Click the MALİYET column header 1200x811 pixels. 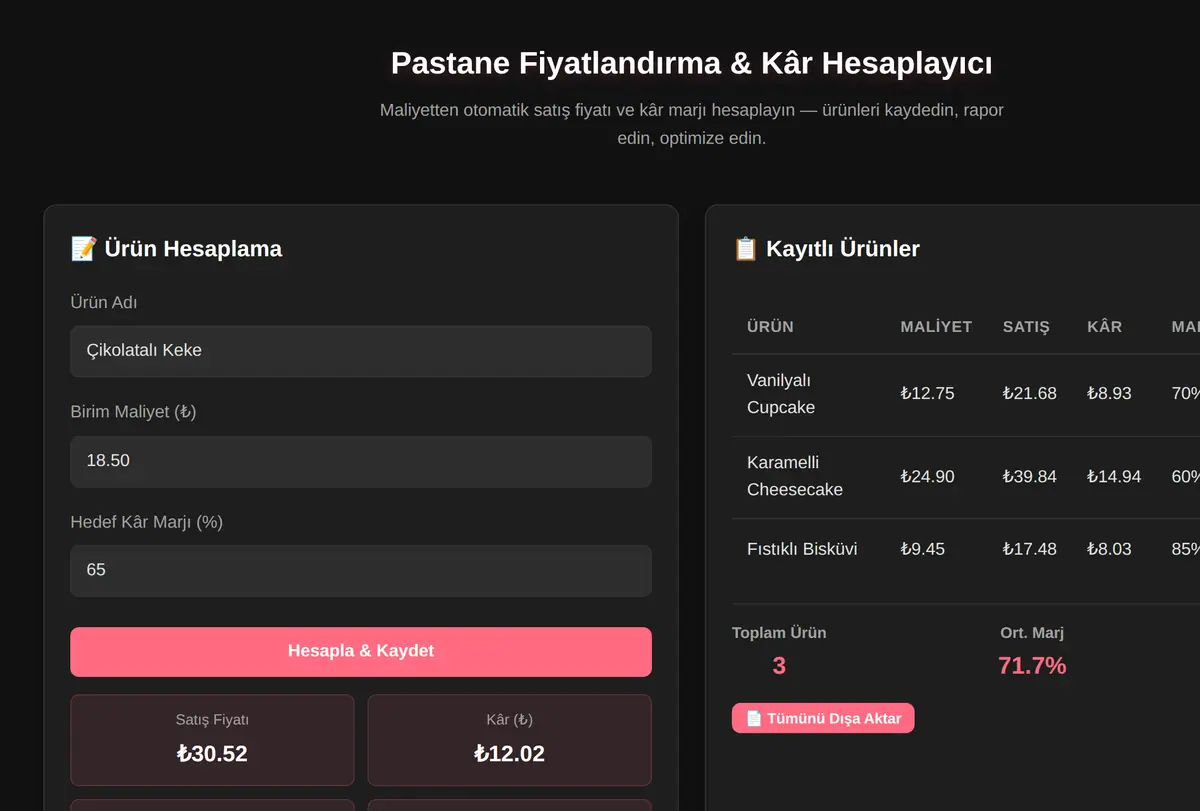point(936,326)
